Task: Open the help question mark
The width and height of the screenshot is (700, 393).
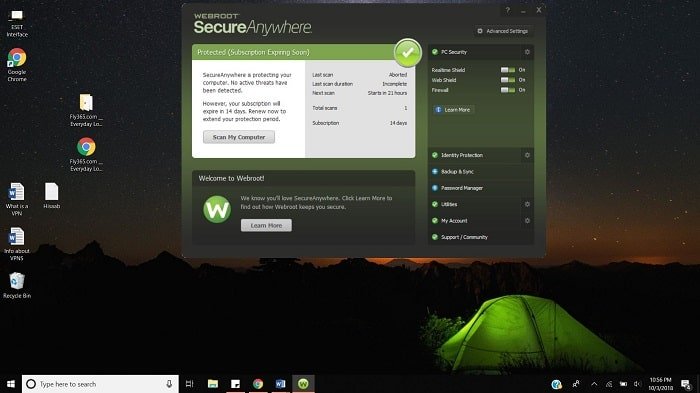Action: coord(508,10)
